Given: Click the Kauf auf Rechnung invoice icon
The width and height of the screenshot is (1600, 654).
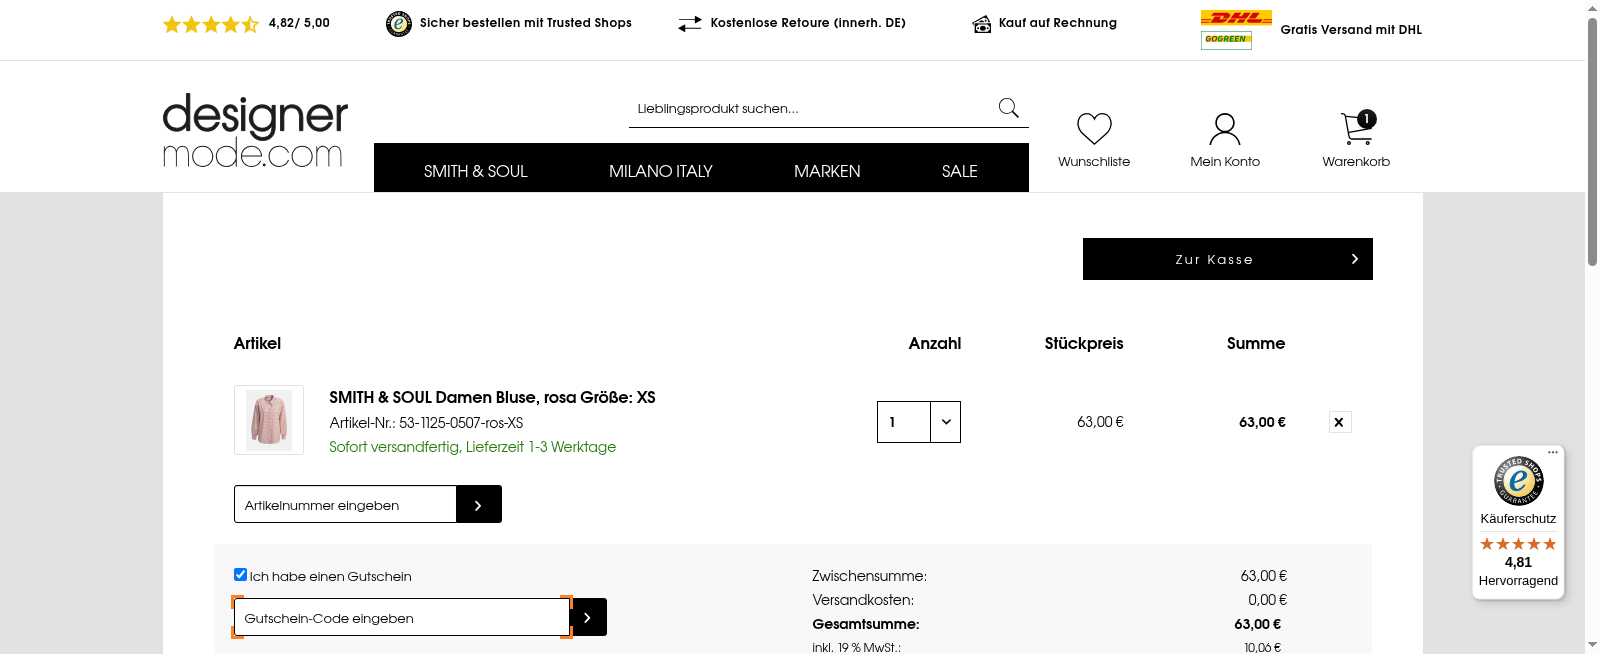Looking at the screenshot, I should coord(982,23).
